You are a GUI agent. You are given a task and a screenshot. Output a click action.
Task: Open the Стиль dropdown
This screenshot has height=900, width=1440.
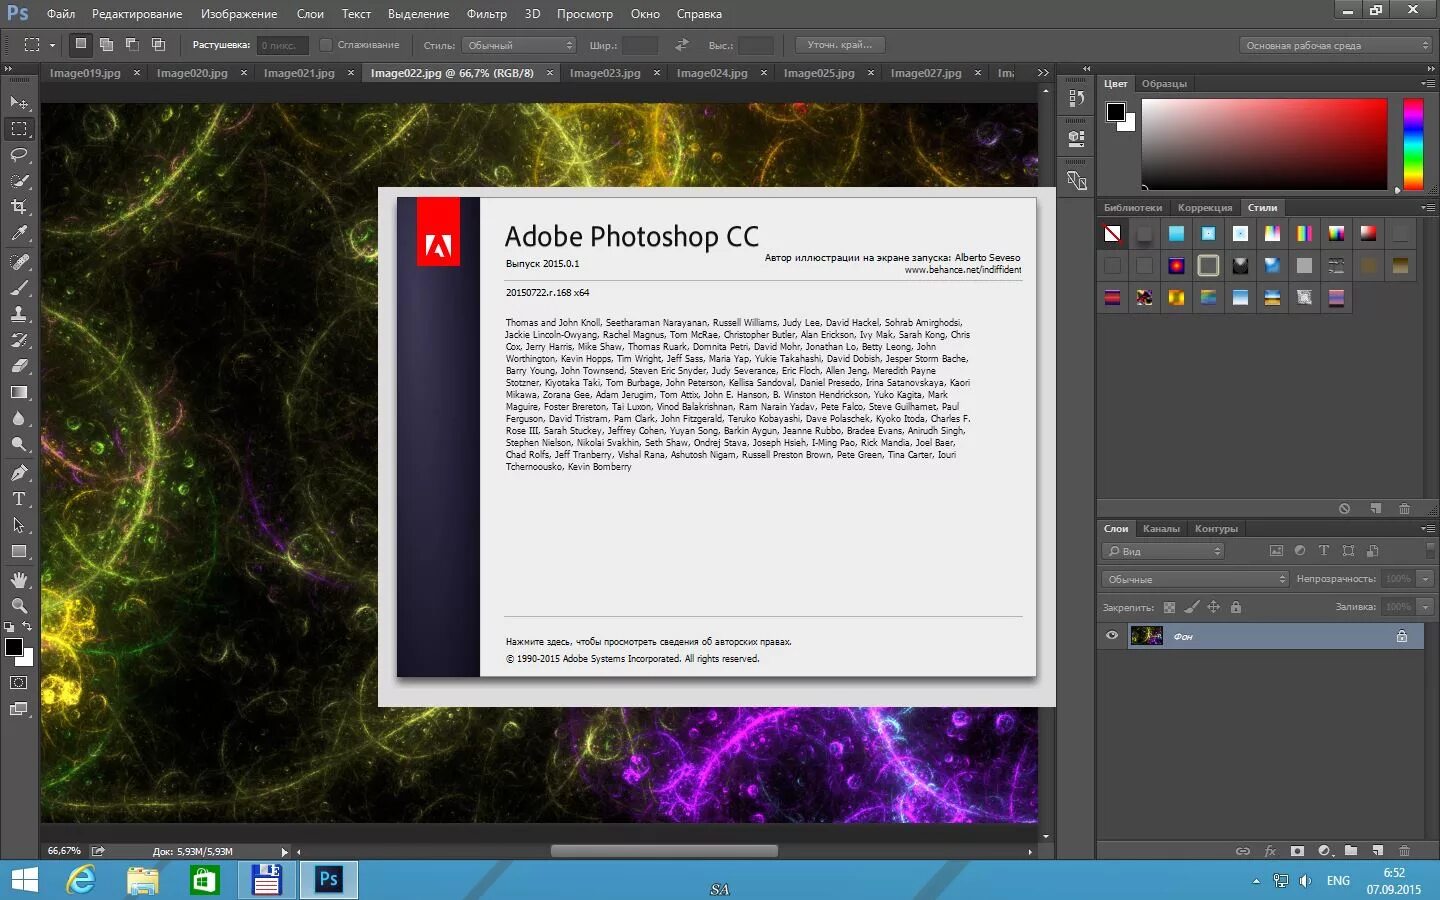[519, 45]
